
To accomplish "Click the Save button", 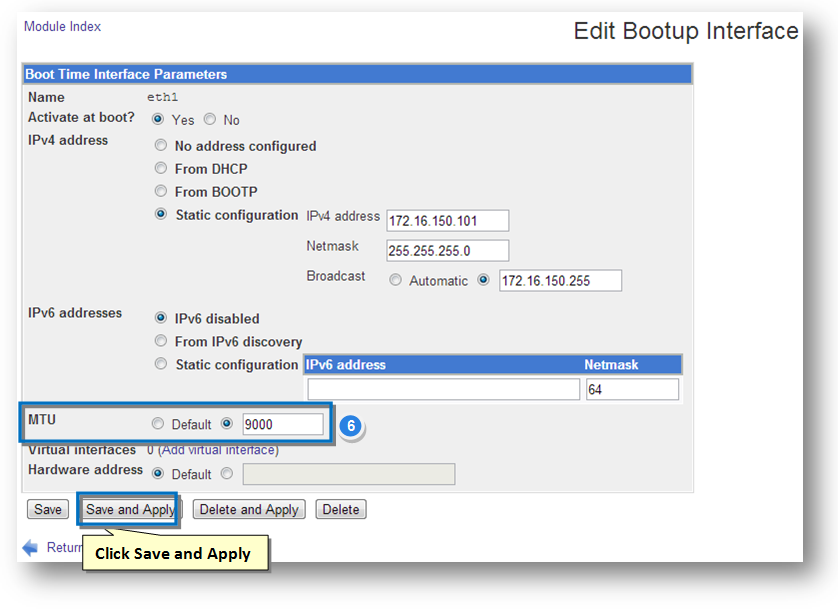I will [x=48, y=509].
